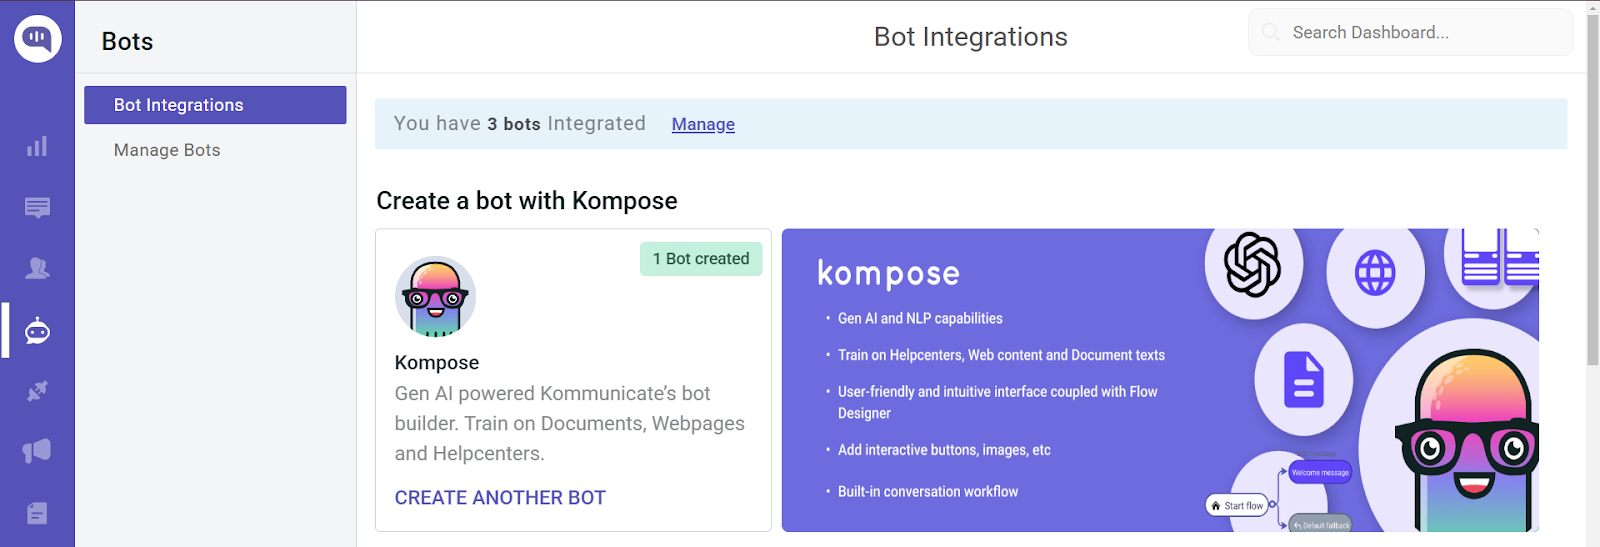
Task: Select Manage Bots menu item
Action: click(x=167, y=150)
